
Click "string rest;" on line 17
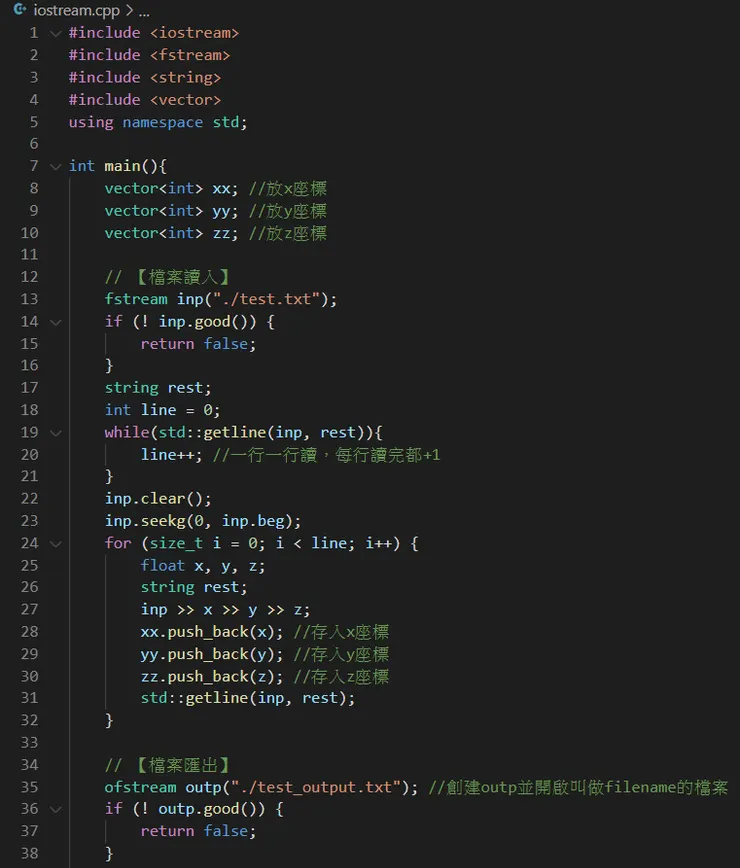pos(158,388)
